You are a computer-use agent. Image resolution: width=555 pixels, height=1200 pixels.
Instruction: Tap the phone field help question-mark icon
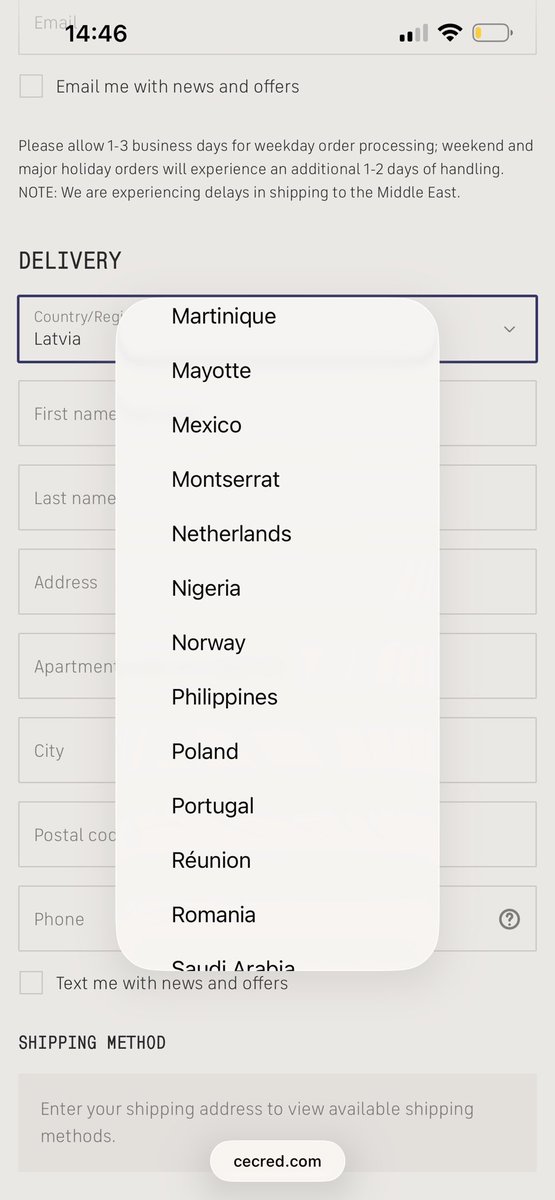point(509,919)
